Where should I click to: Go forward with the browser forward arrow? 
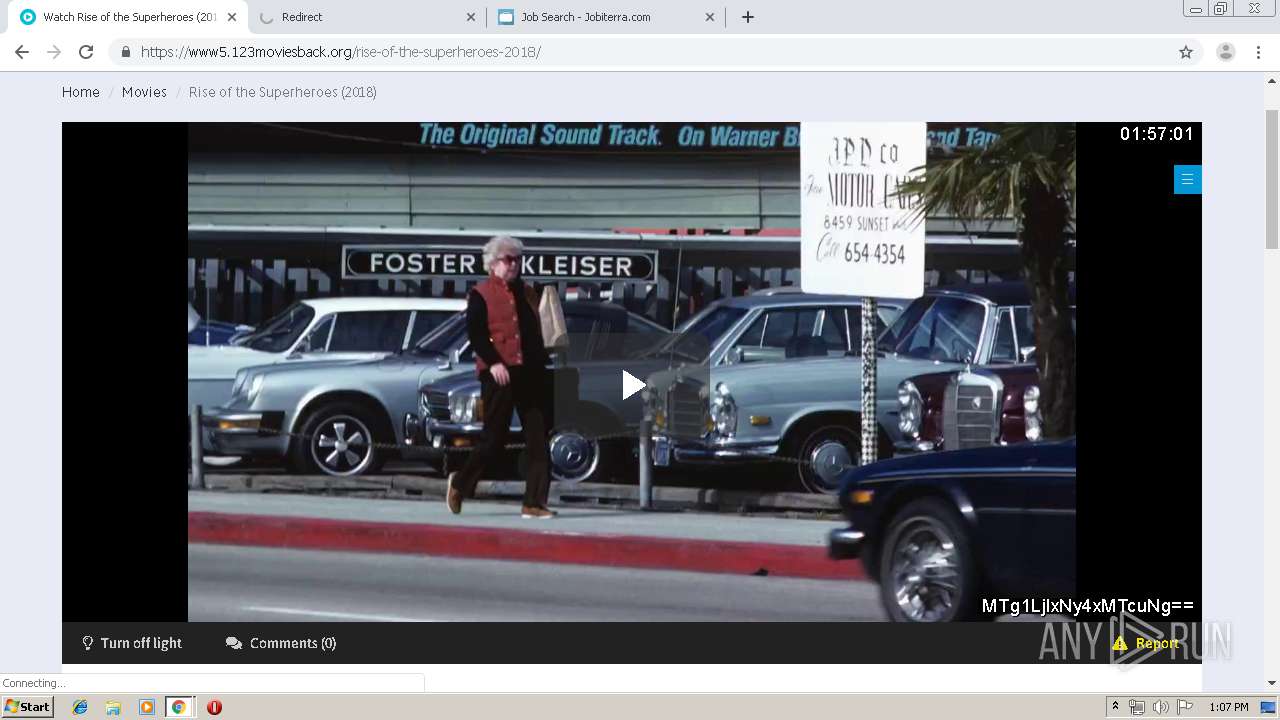tap(54, 52)
